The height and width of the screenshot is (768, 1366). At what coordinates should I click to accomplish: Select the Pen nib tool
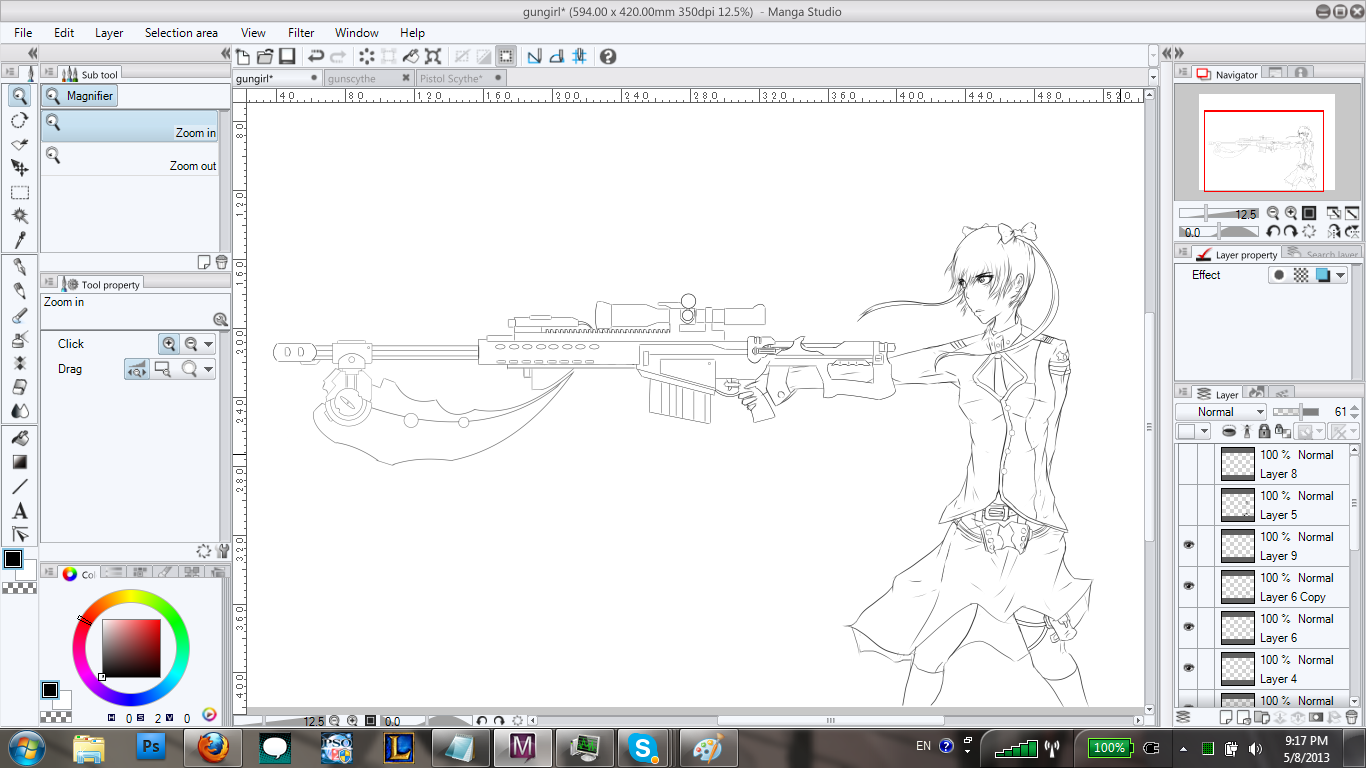[19, 267]
